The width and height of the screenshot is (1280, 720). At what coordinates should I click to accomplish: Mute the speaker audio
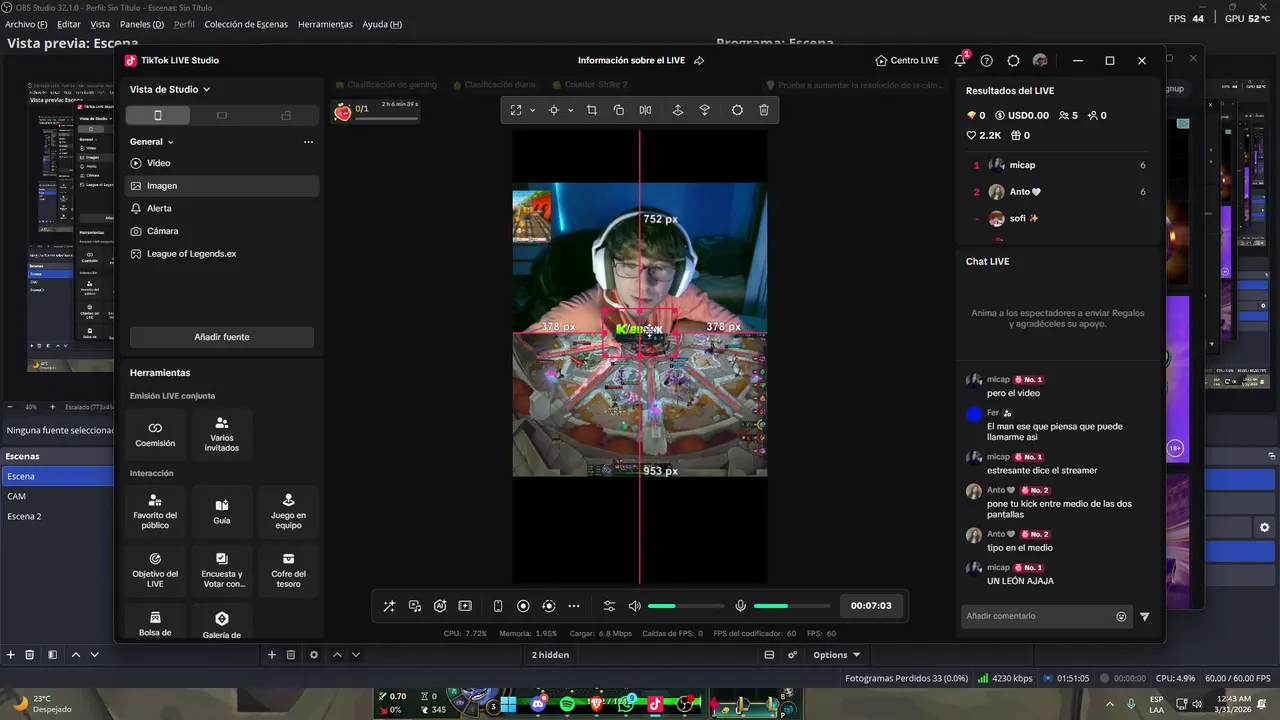pos(634,606)
